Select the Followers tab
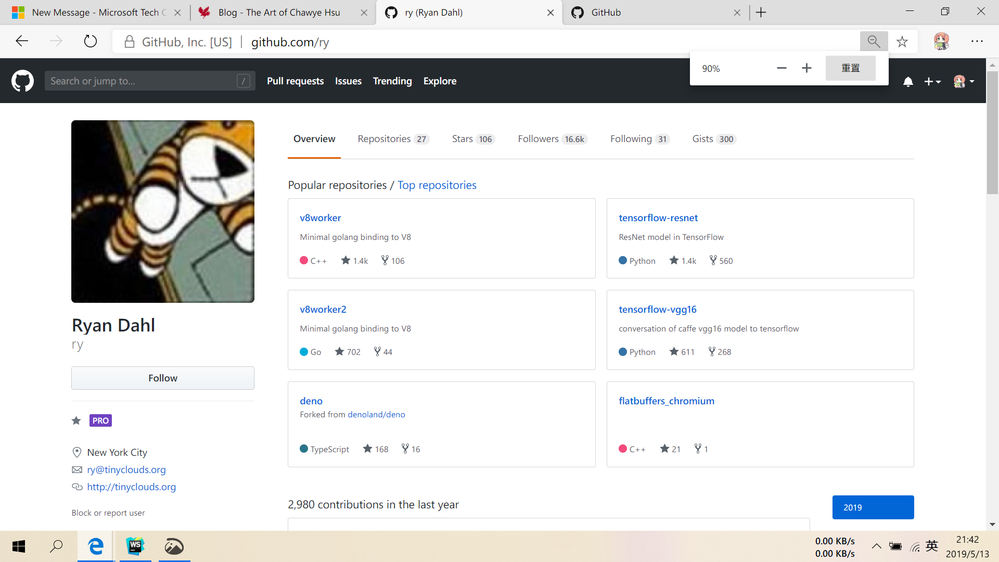 (x=552, y=139)
